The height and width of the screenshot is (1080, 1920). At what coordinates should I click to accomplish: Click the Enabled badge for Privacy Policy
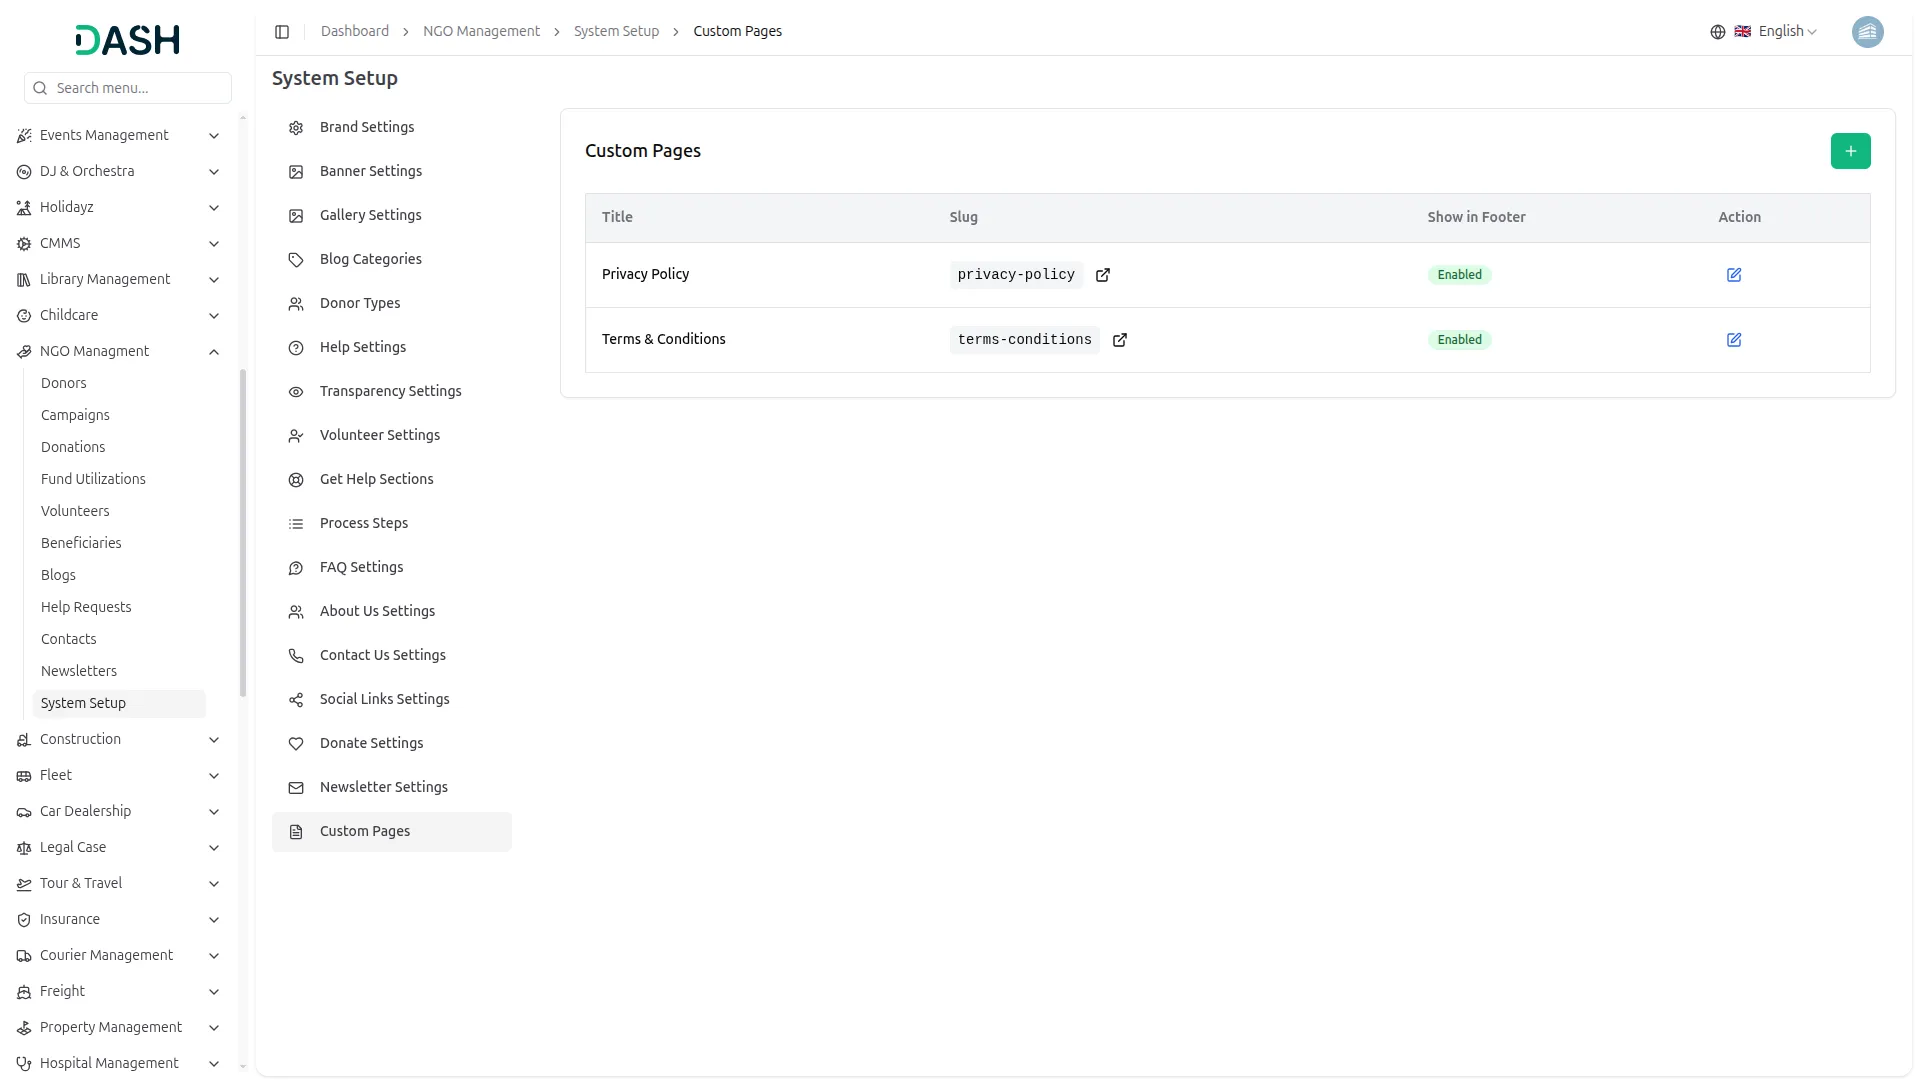point(1459,275)
